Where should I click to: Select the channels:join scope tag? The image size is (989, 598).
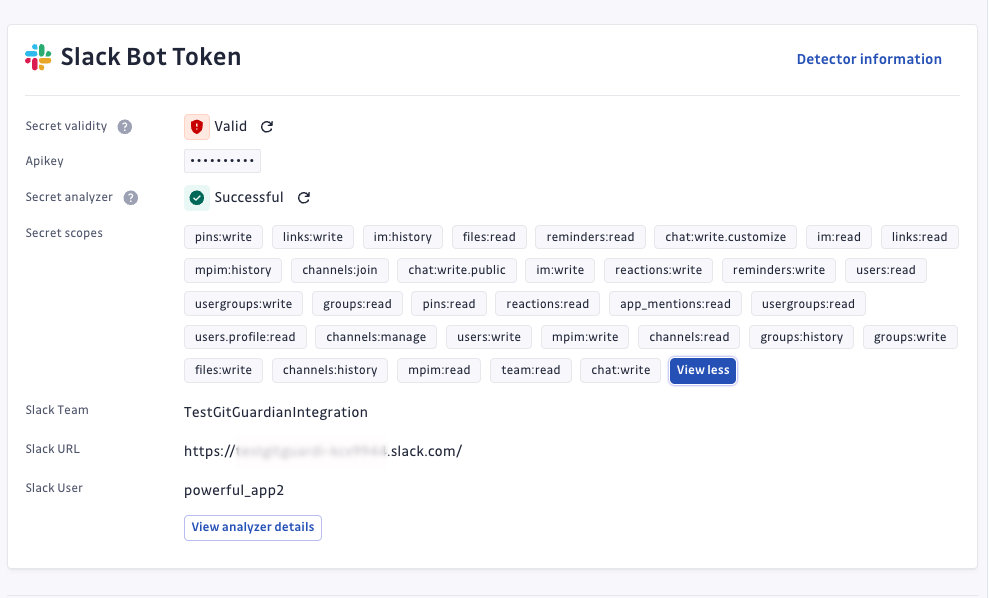(x=340, y=270)
